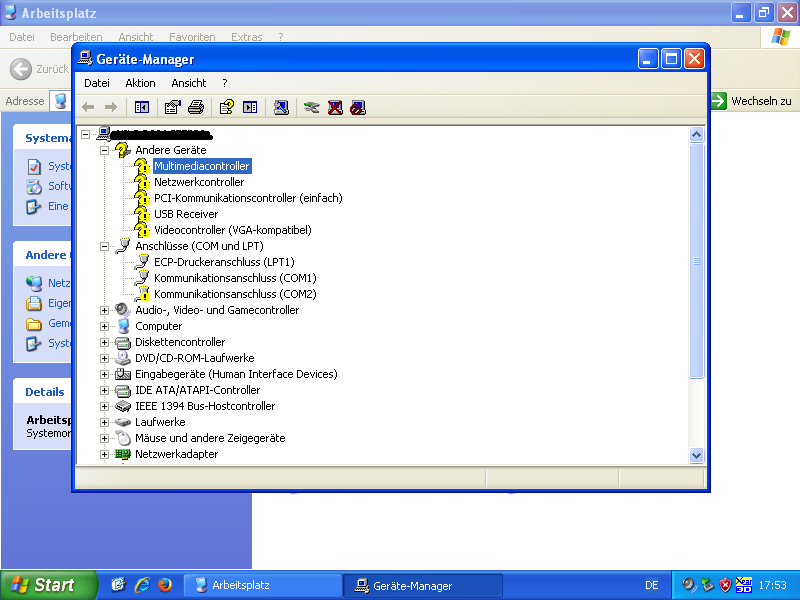Screen dimensions: 800x600
Task: Click the Forward arrow in Geräte-Manager toolbar
Action: (x=111, y=107)
